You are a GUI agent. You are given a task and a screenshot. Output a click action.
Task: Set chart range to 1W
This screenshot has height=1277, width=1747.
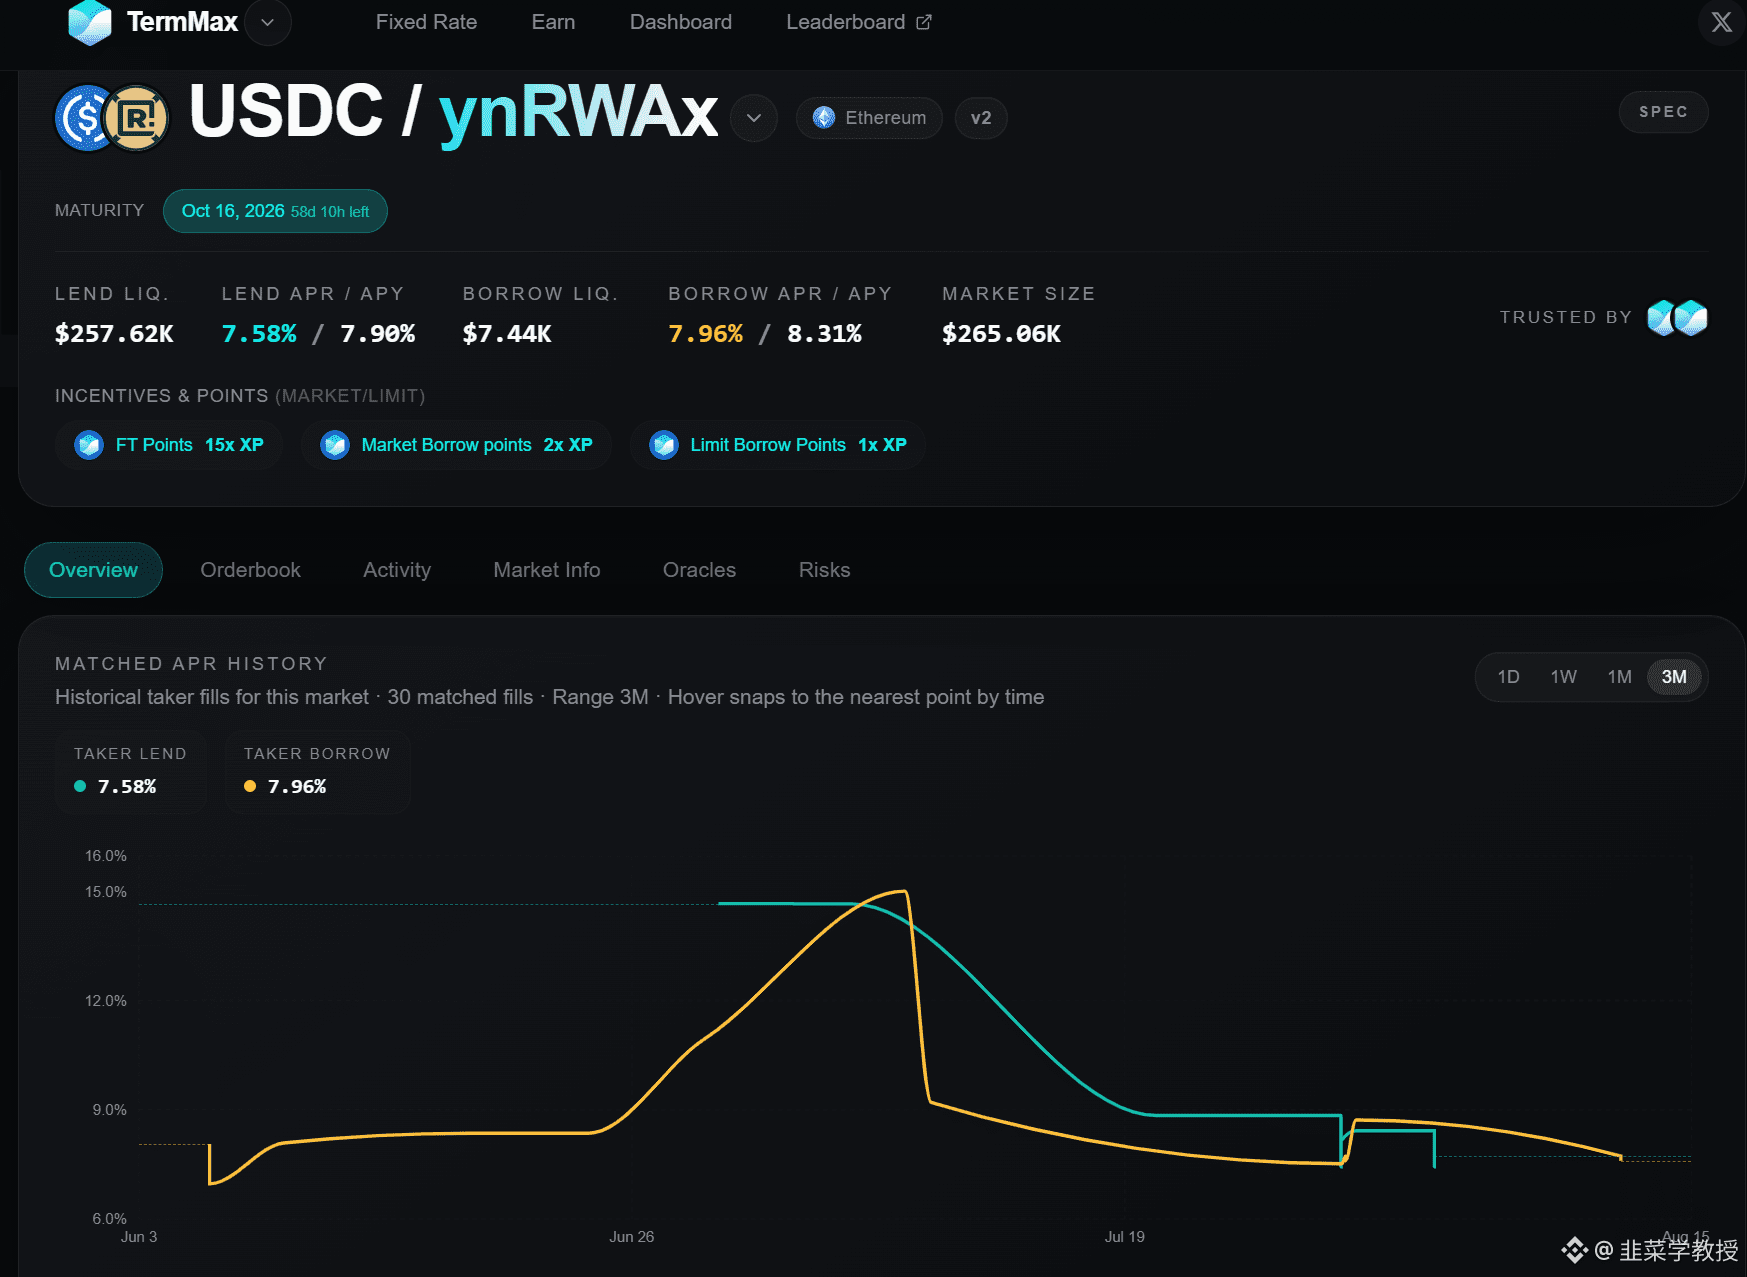click(1563, 677)
